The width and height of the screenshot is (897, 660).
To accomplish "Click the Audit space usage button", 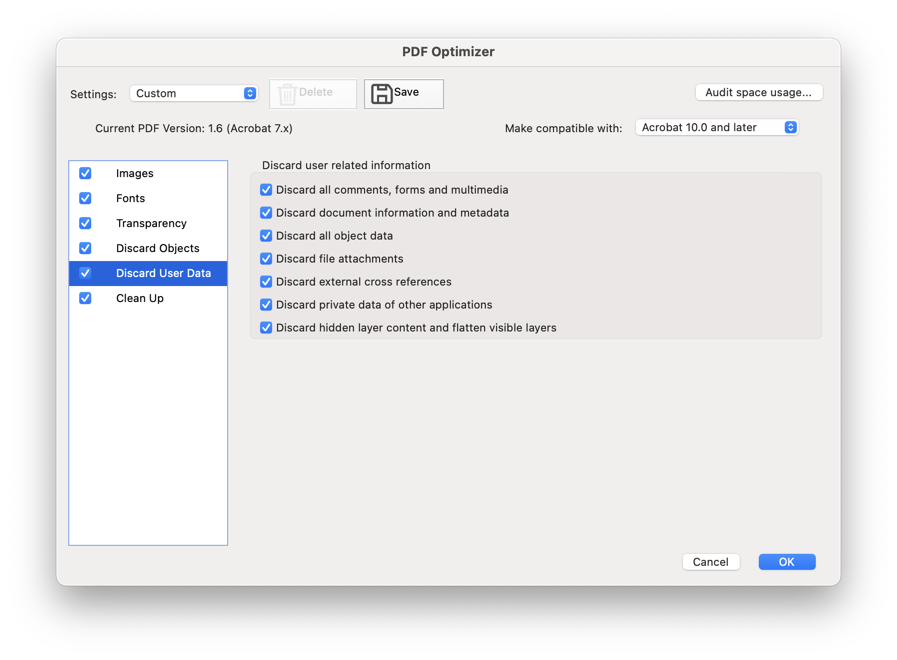I will click(x=759, y=93).
